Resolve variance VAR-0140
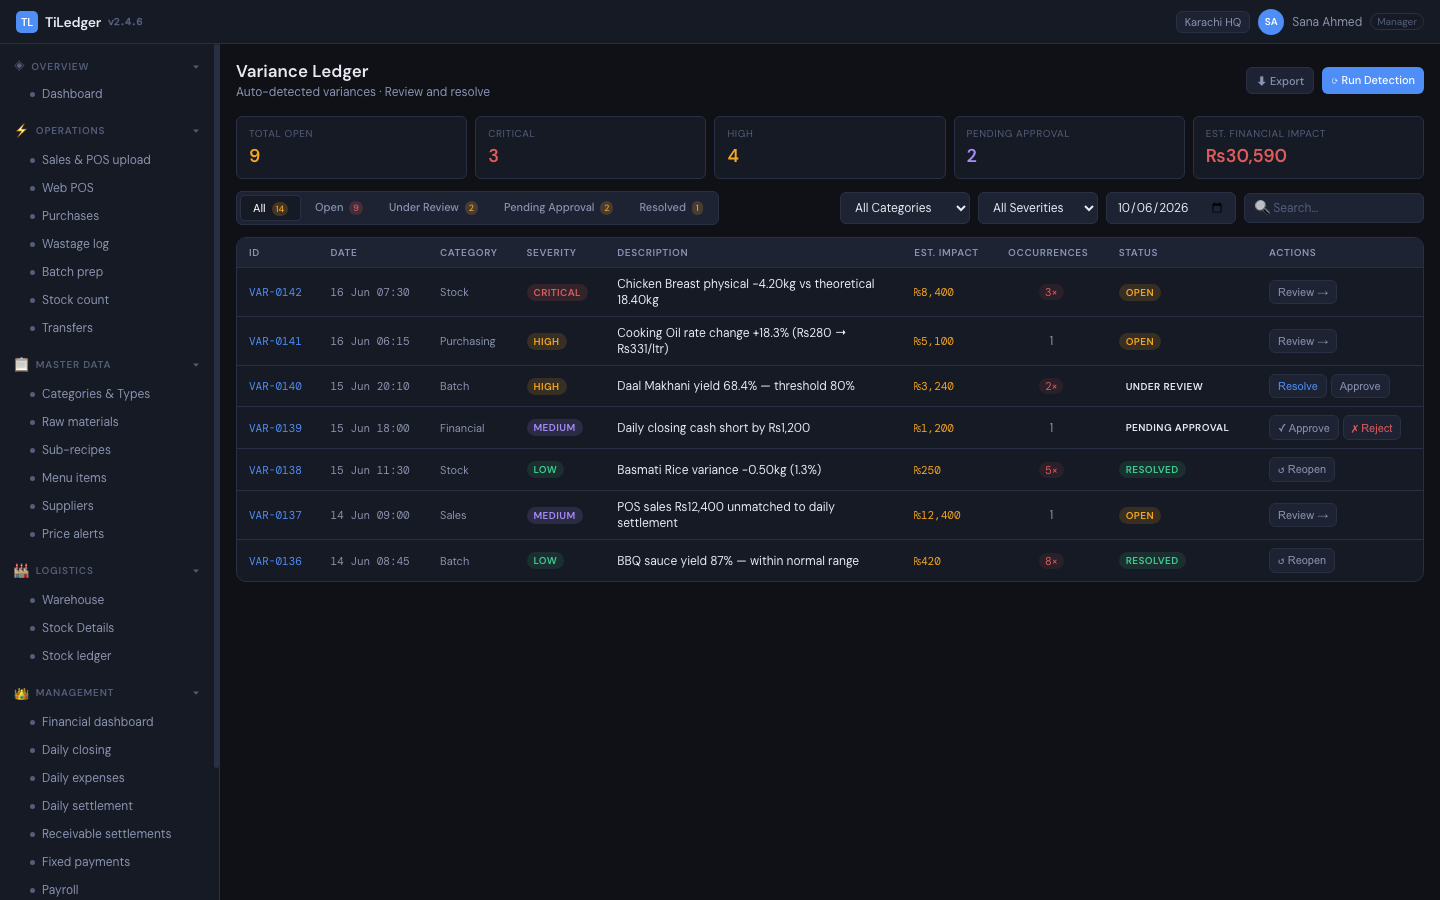 tap(1298, 386)
